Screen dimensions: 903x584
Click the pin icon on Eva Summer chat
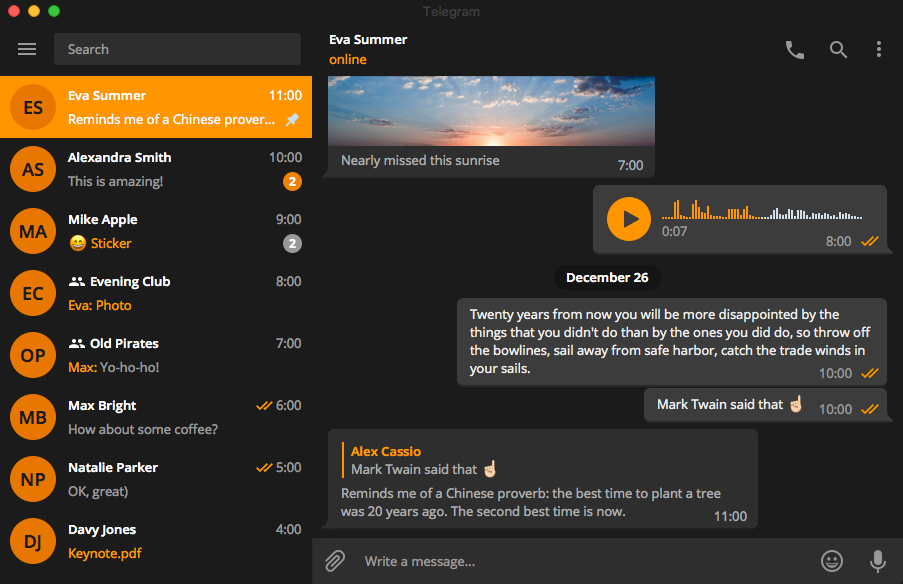click(x=293, y=119)
